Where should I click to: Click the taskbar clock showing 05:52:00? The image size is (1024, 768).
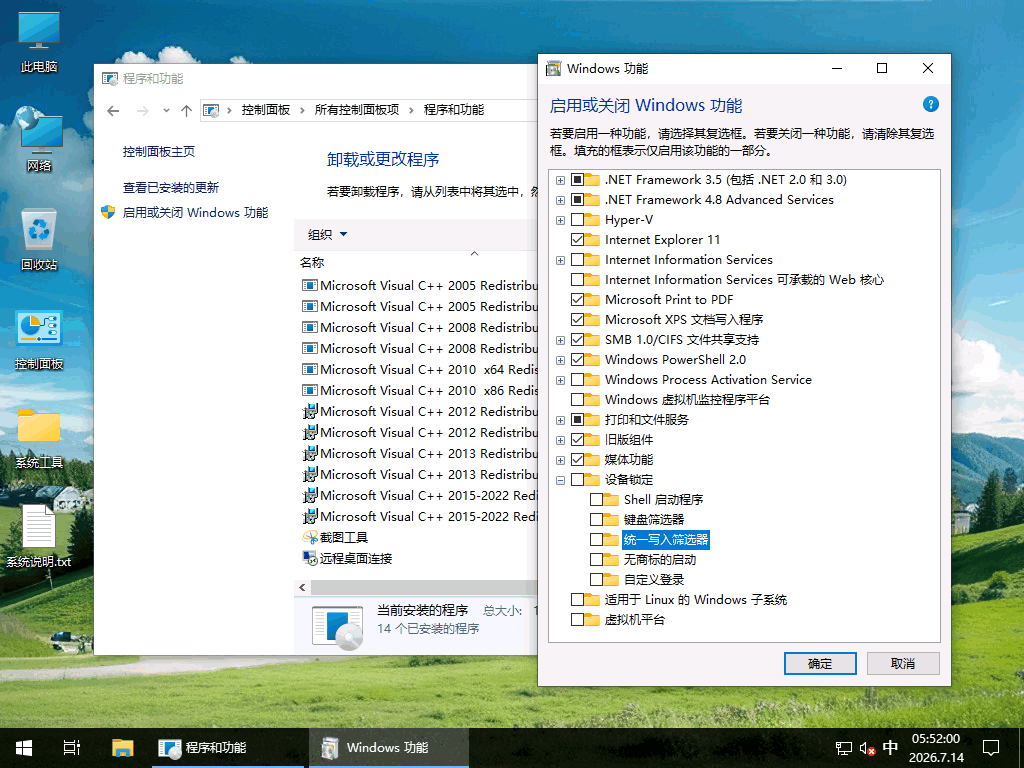pos(936,748)
